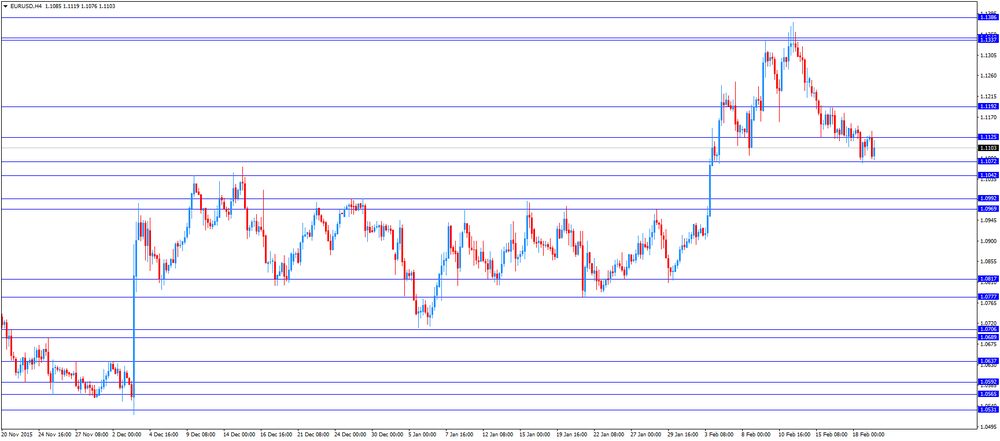The height and width of the screenshot is (441, 1000).
Task: Click the 15 Feb 08:00 time label
Action: [833, 434]
